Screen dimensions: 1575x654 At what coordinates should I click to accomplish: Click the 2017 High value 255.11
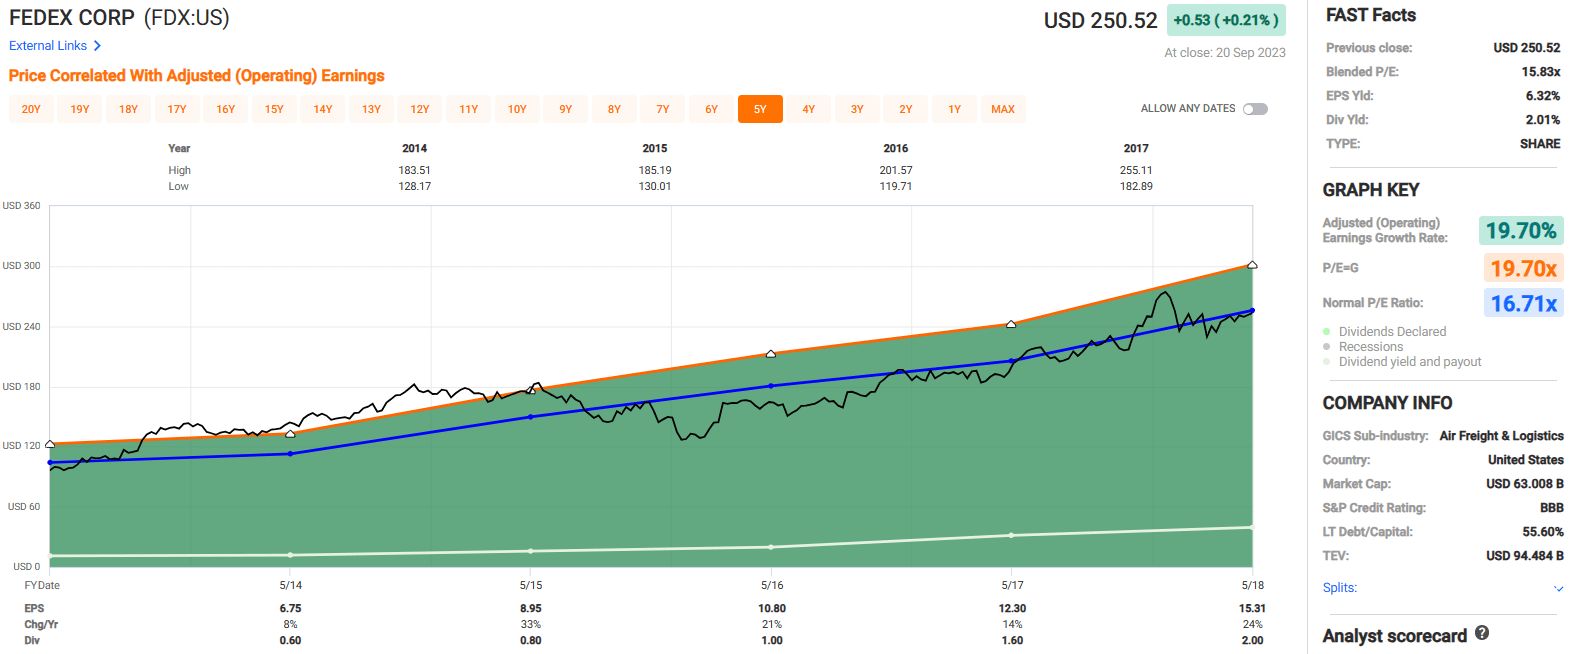pos(1136,171)
